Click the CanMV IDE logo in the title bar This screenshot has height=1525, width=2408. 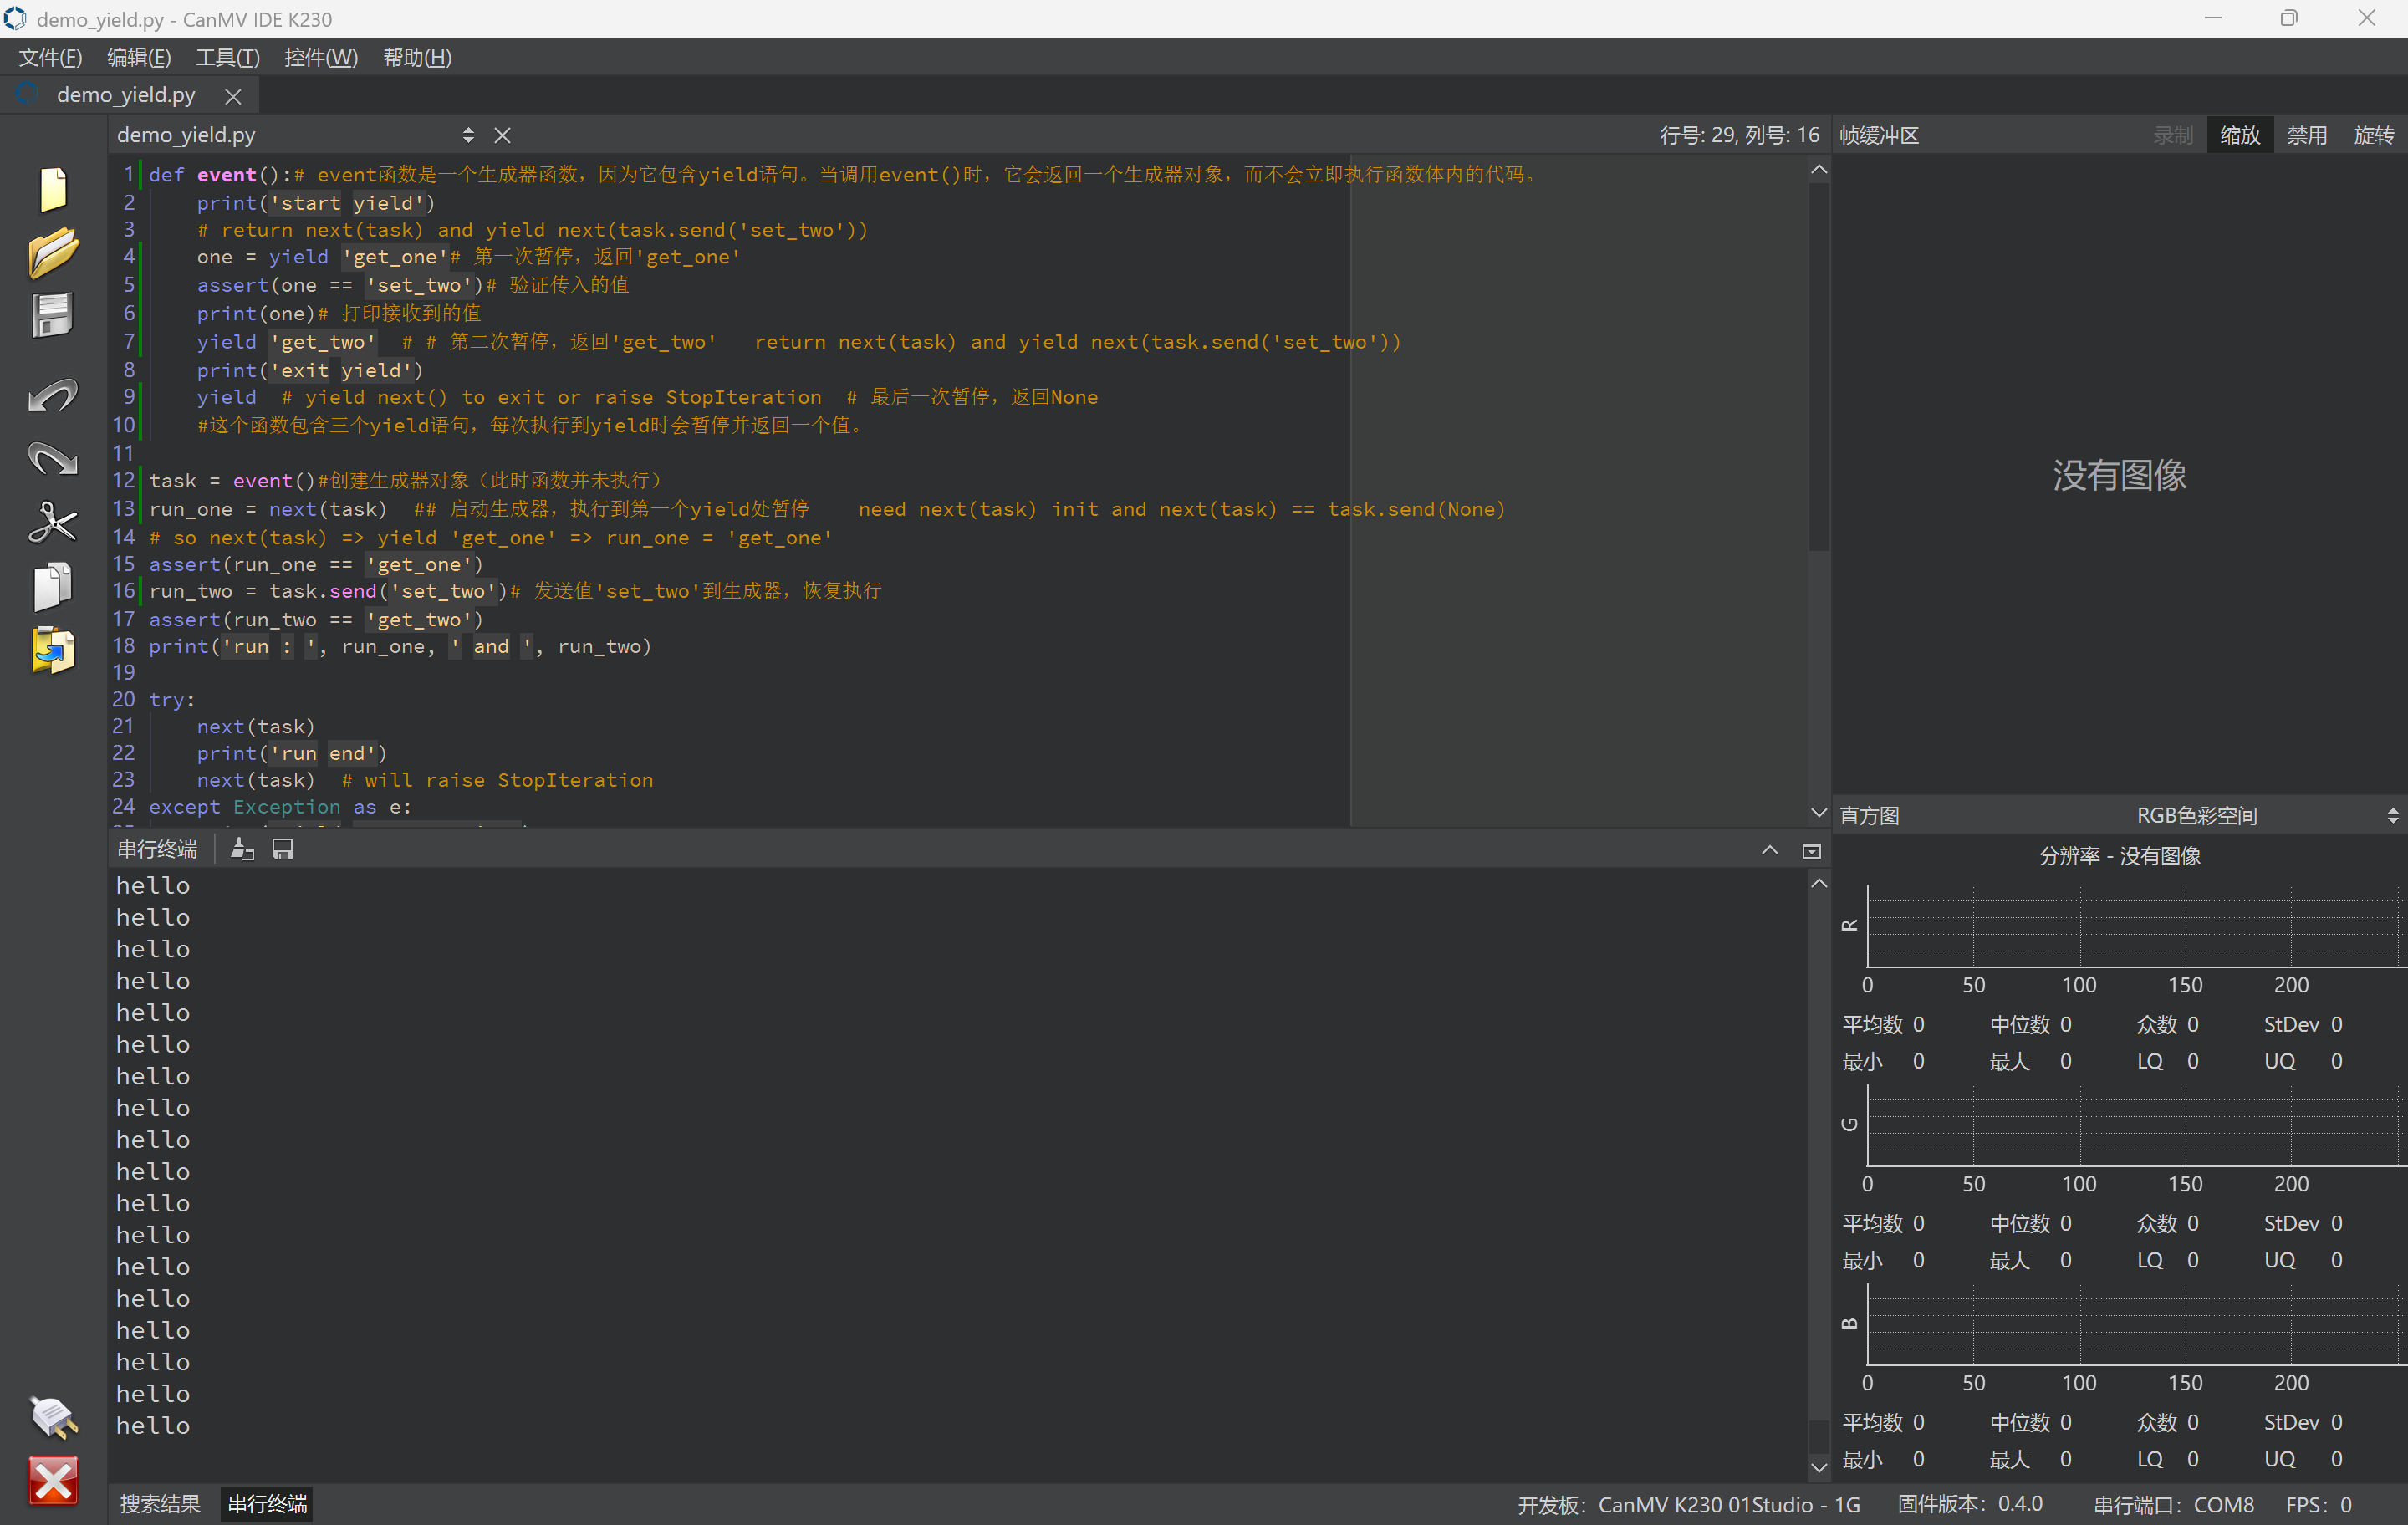15,18
